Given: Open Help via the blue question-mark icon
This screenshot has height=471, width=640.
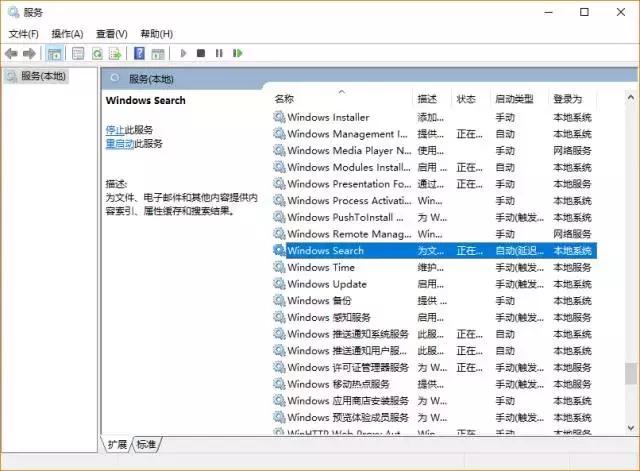Looking at the screenshot, I should pyautogui.click(x=140, y=53).
